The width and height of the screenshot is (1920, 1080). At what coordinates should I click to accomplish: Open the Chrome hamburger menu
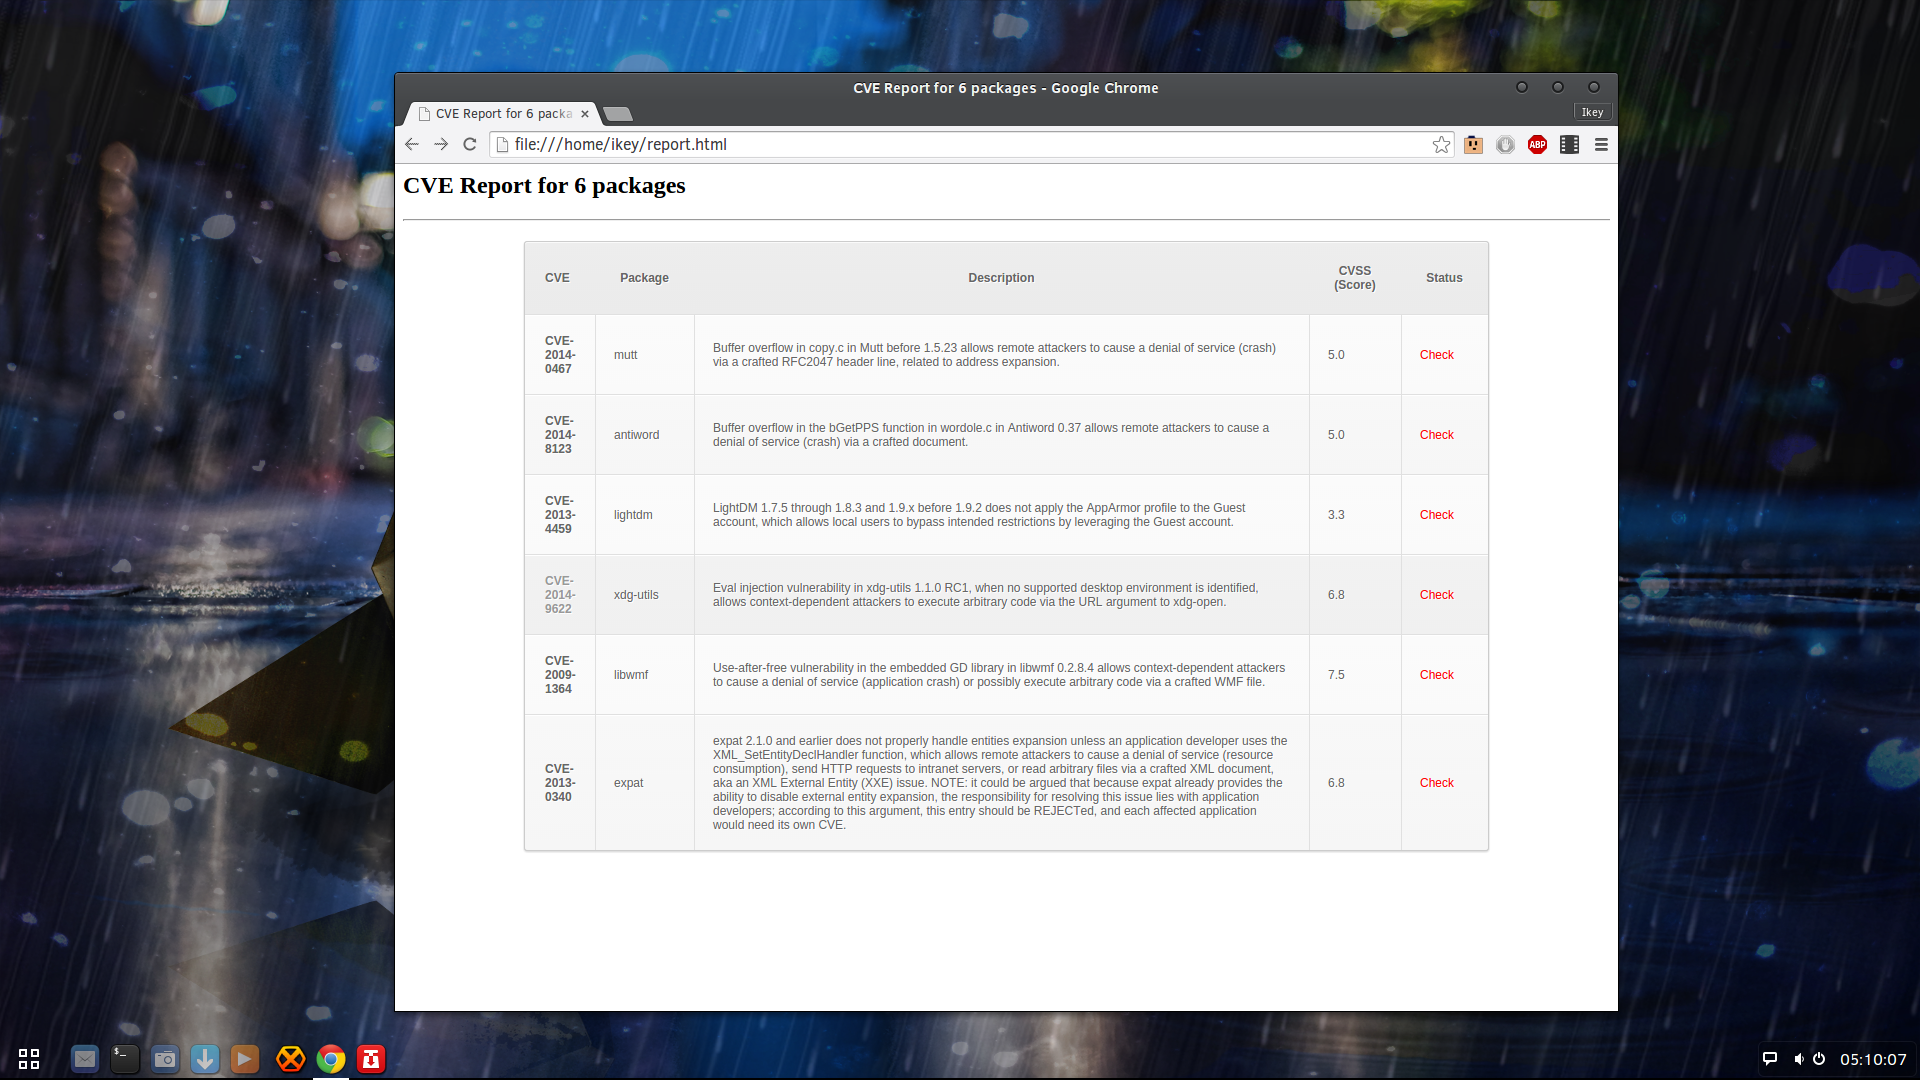point(1601,145)
